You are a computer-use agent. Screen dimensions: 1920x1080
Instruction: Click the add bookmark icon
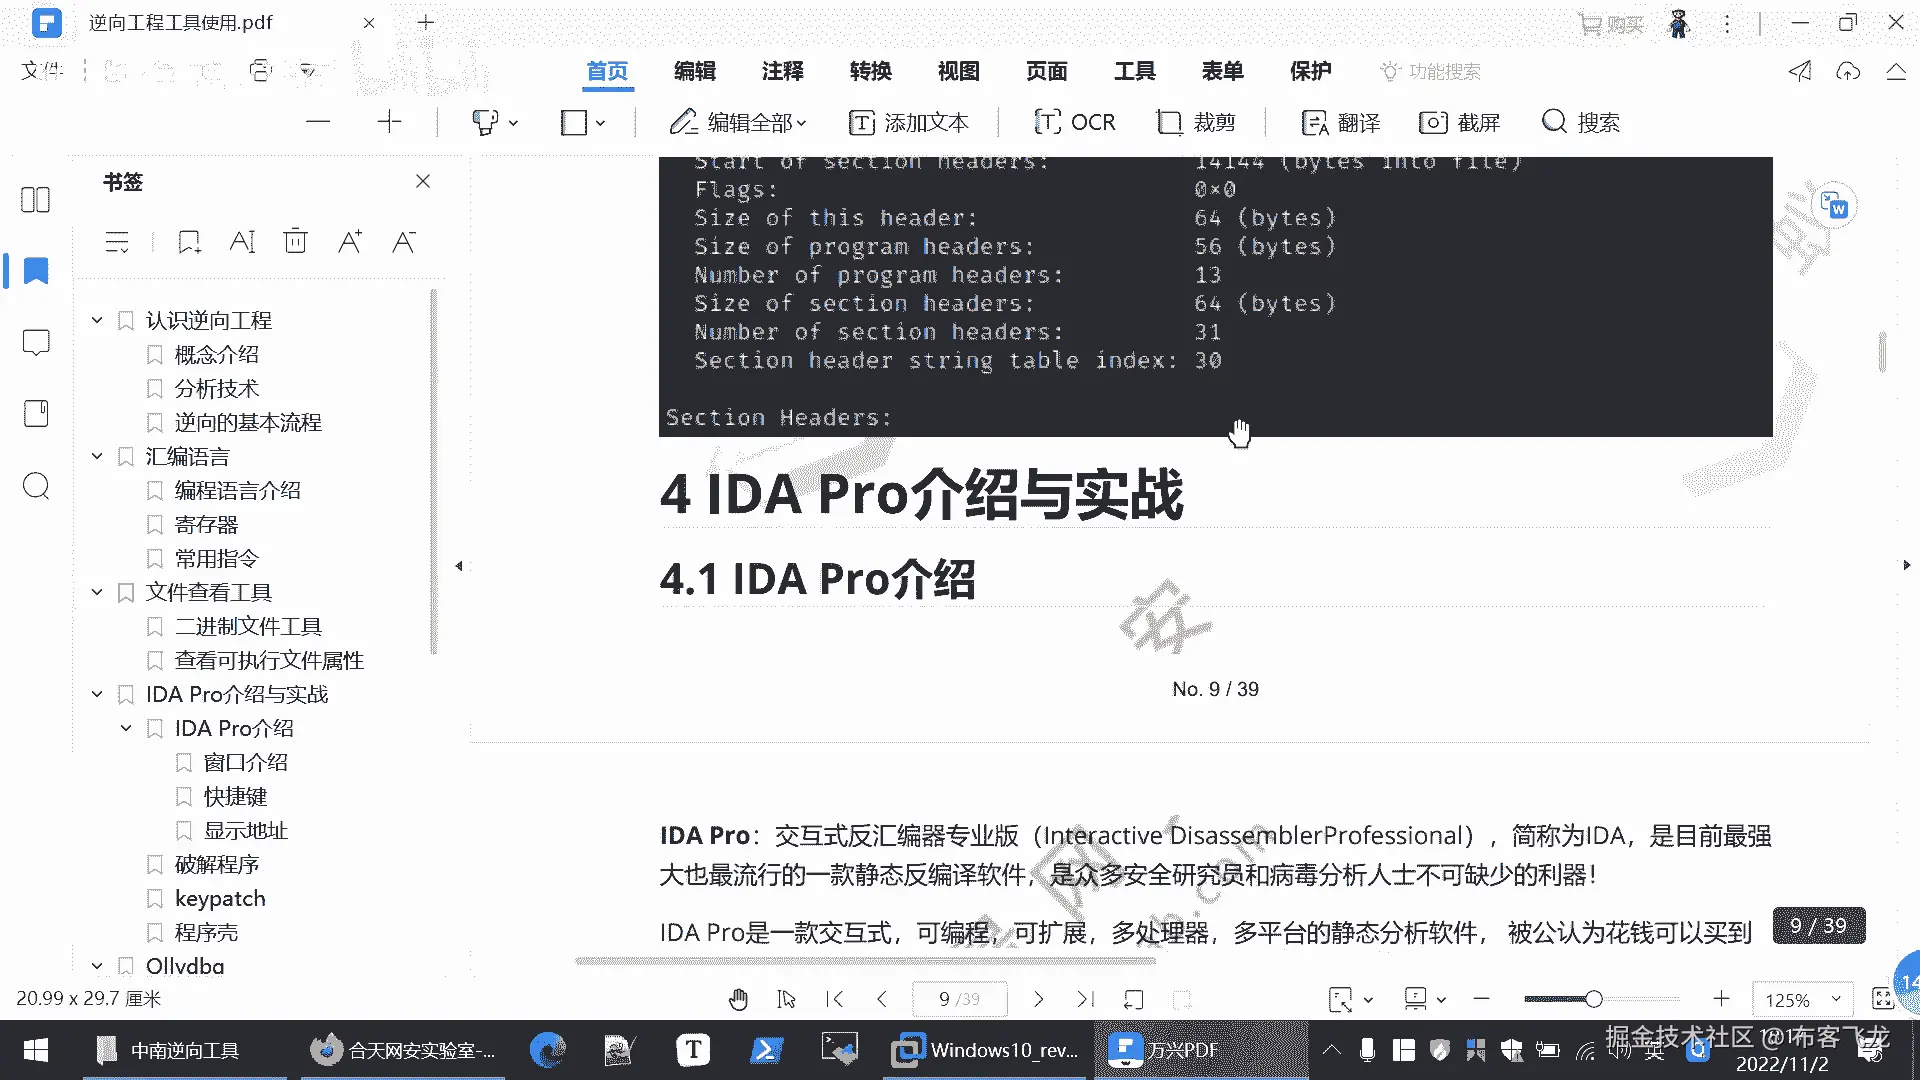[189, 242]
